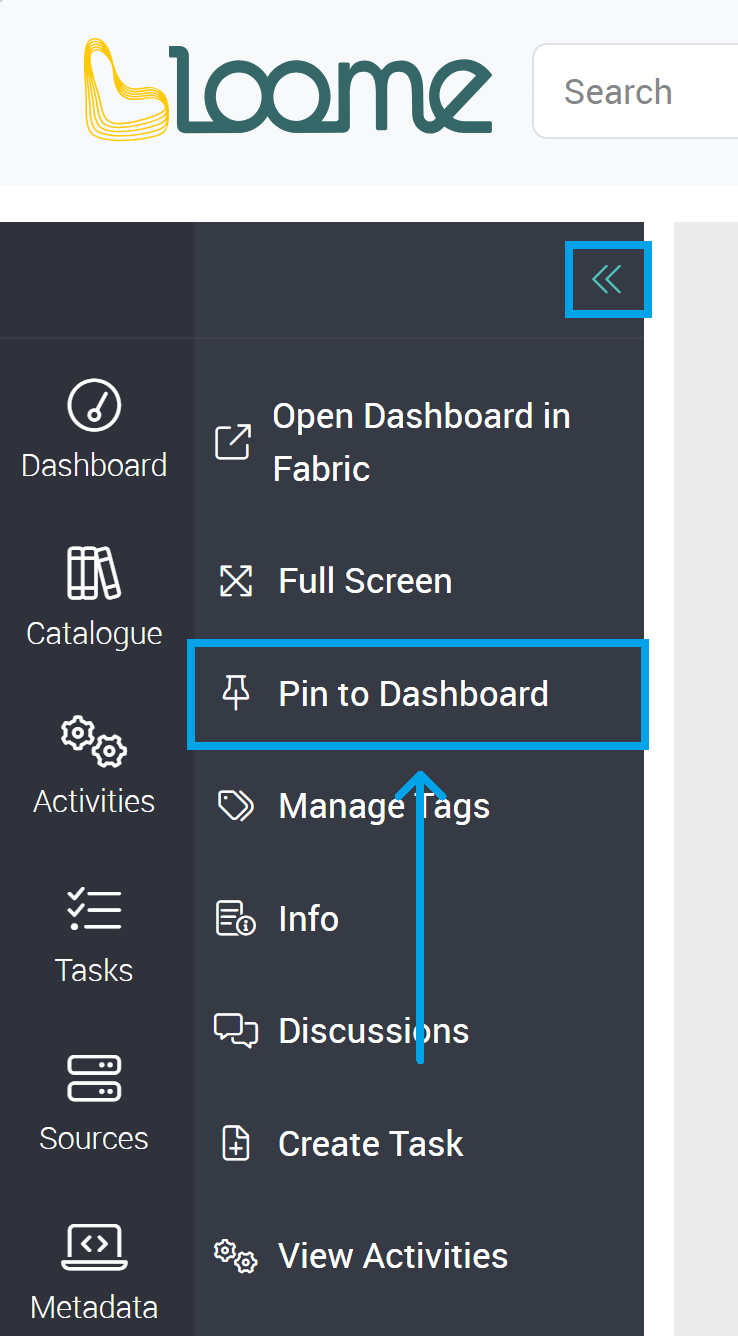
Task: Toggle Full Screen mode
Action: (365, 580)
